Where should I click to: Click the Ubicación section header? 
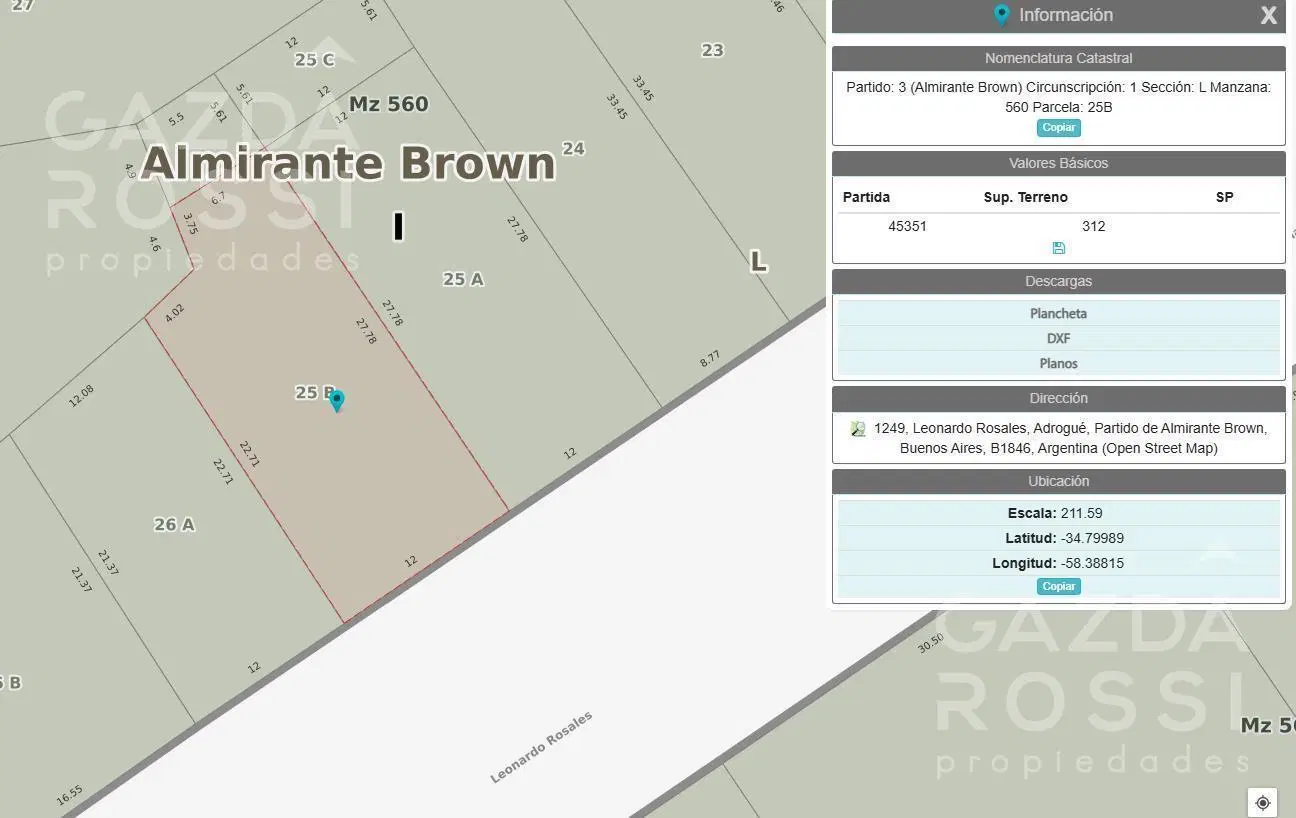1059,482
